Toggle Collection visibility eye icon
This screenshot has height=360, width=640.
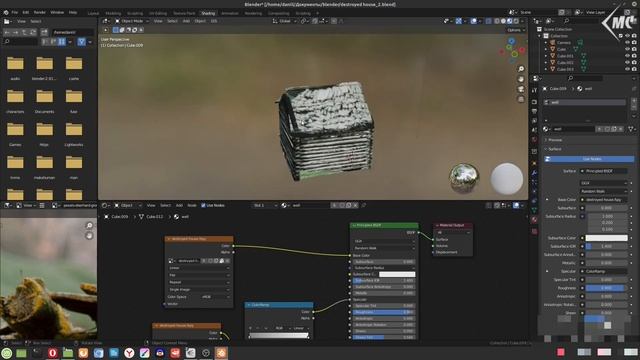click(x=627, y=36)
